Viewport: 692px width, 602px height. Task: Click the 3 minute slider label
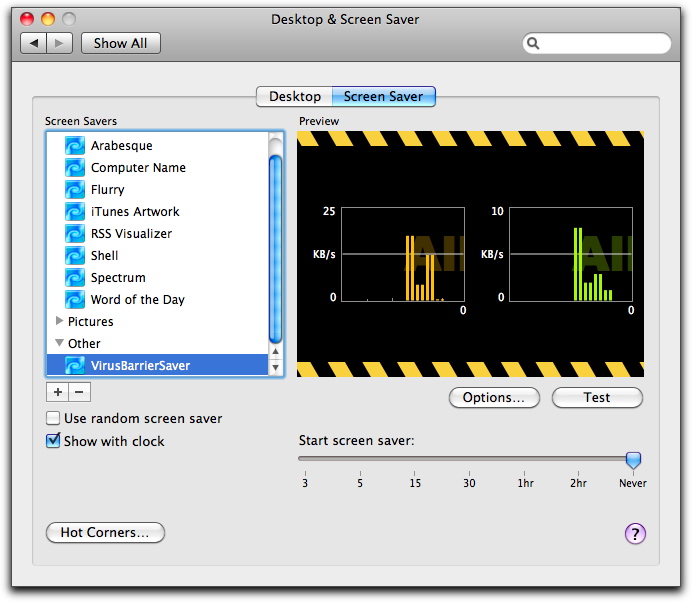[x=305, y=483]
